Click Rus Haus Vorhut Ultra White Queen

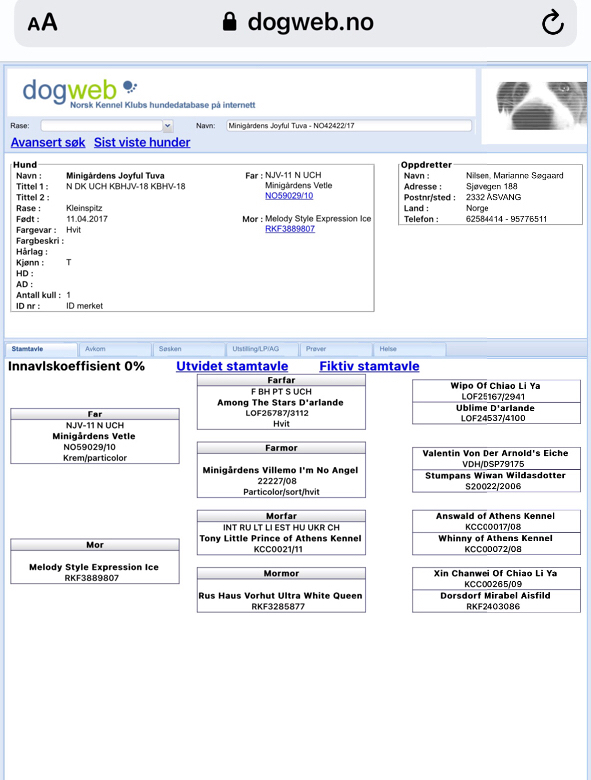click(x=281, y=595)
